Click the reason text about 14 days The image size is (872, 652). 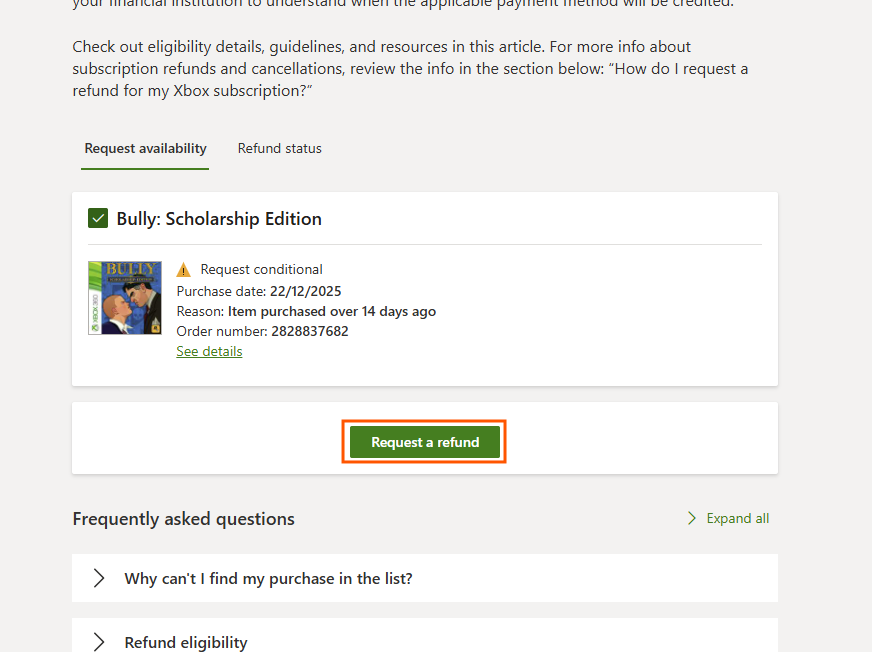(x=331, y=312)
